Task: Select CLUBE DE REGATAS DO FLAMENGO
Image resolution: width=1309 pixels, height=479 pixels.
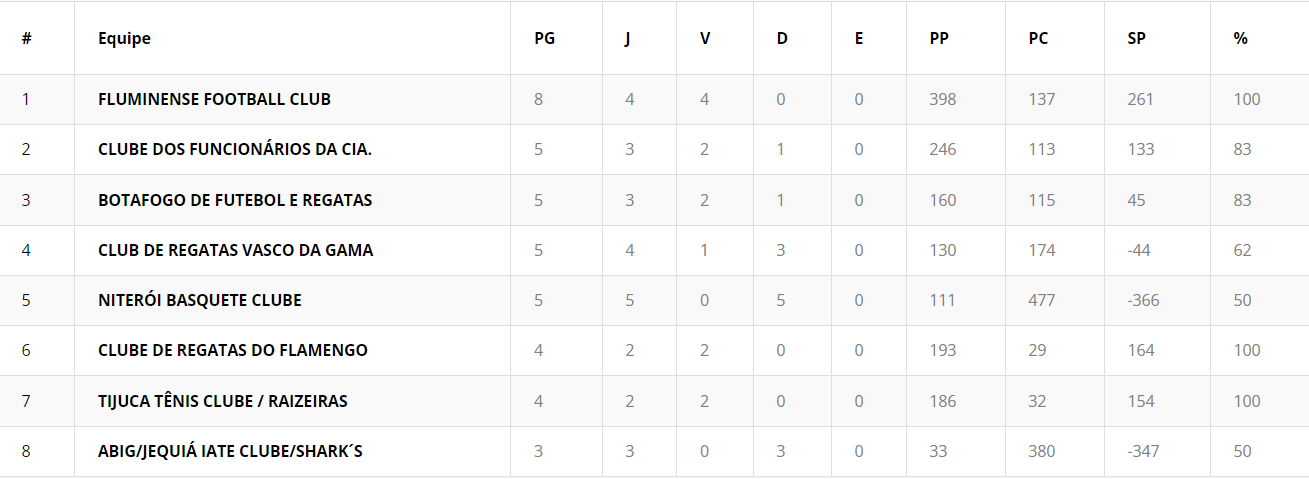Action: point(233,350)
